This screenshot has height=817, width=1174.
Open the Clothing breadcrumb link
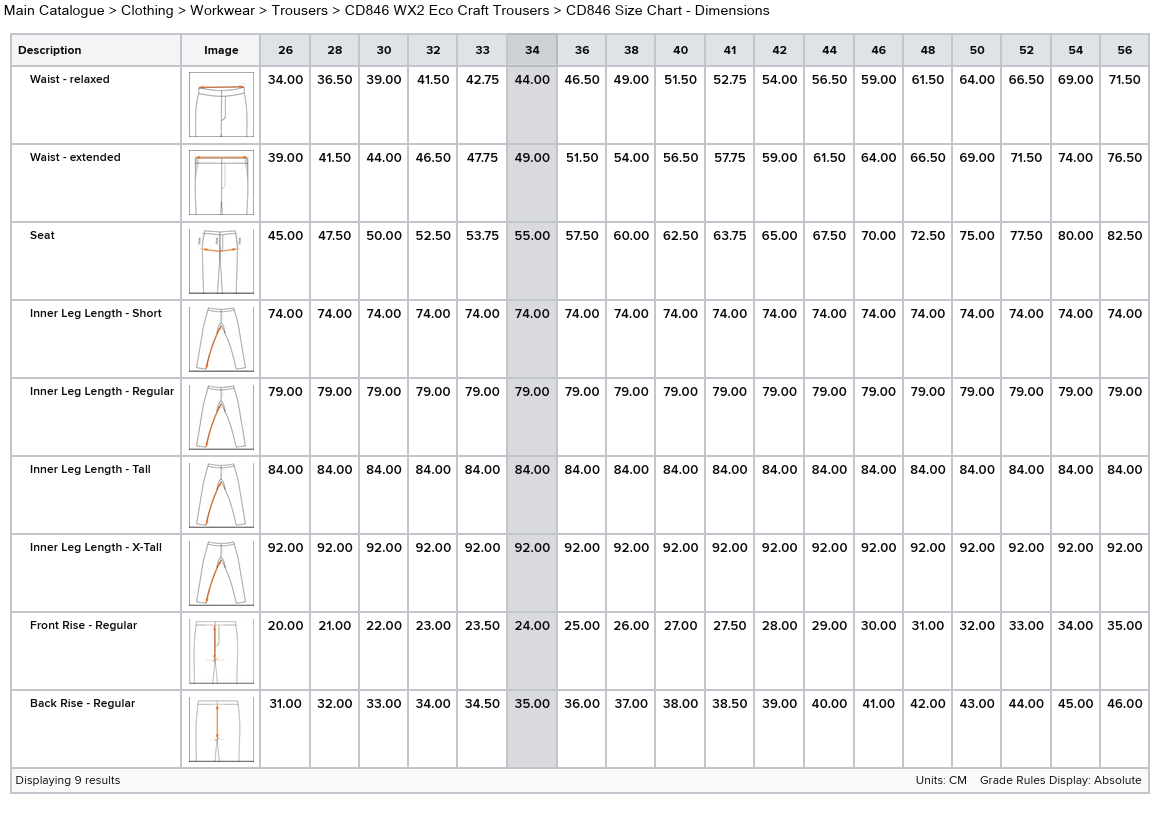pyautogui.click(x=148, y=11)
